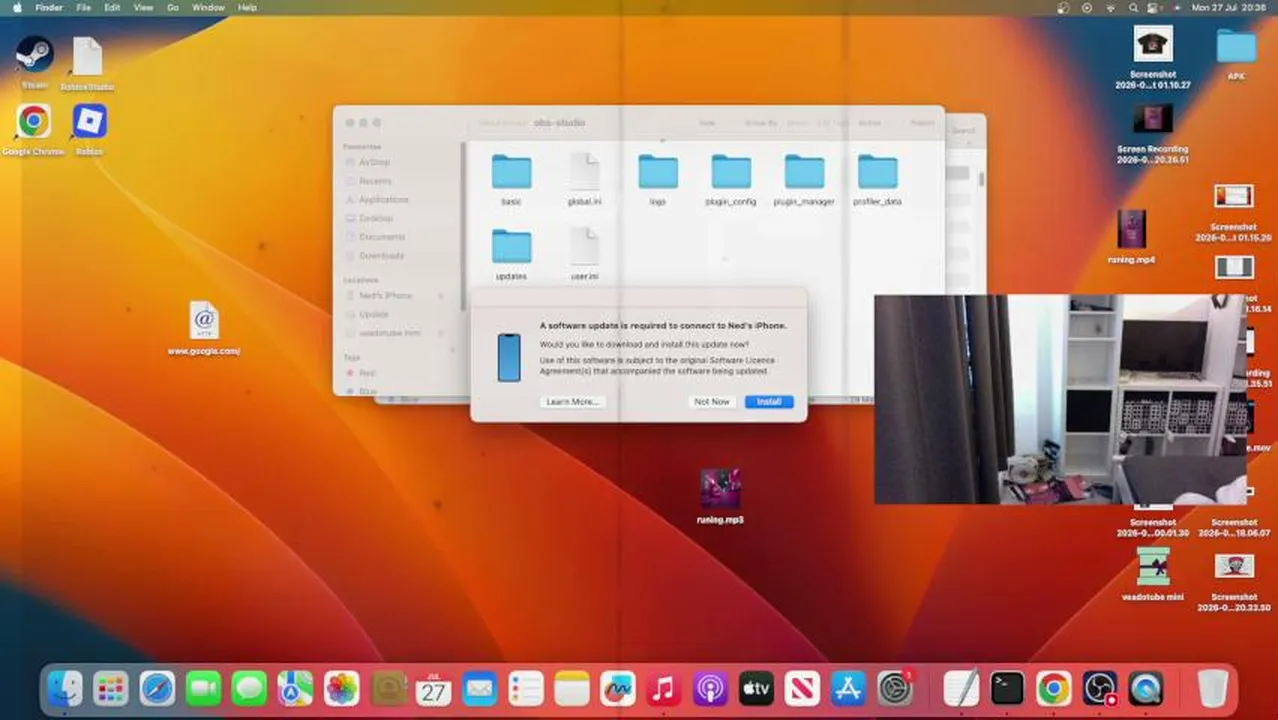This screenshot has width=1278, height=720.
Task: Open Calendar in the Dock
Action: click(433, 688)
